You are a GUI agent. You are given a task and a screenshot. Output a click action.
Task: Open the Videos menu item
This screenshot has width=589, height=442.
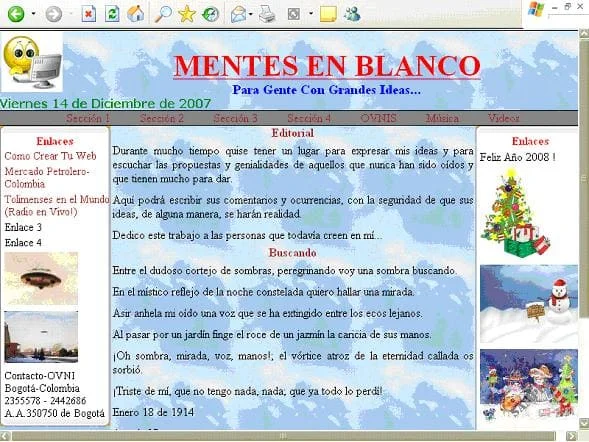504,118
